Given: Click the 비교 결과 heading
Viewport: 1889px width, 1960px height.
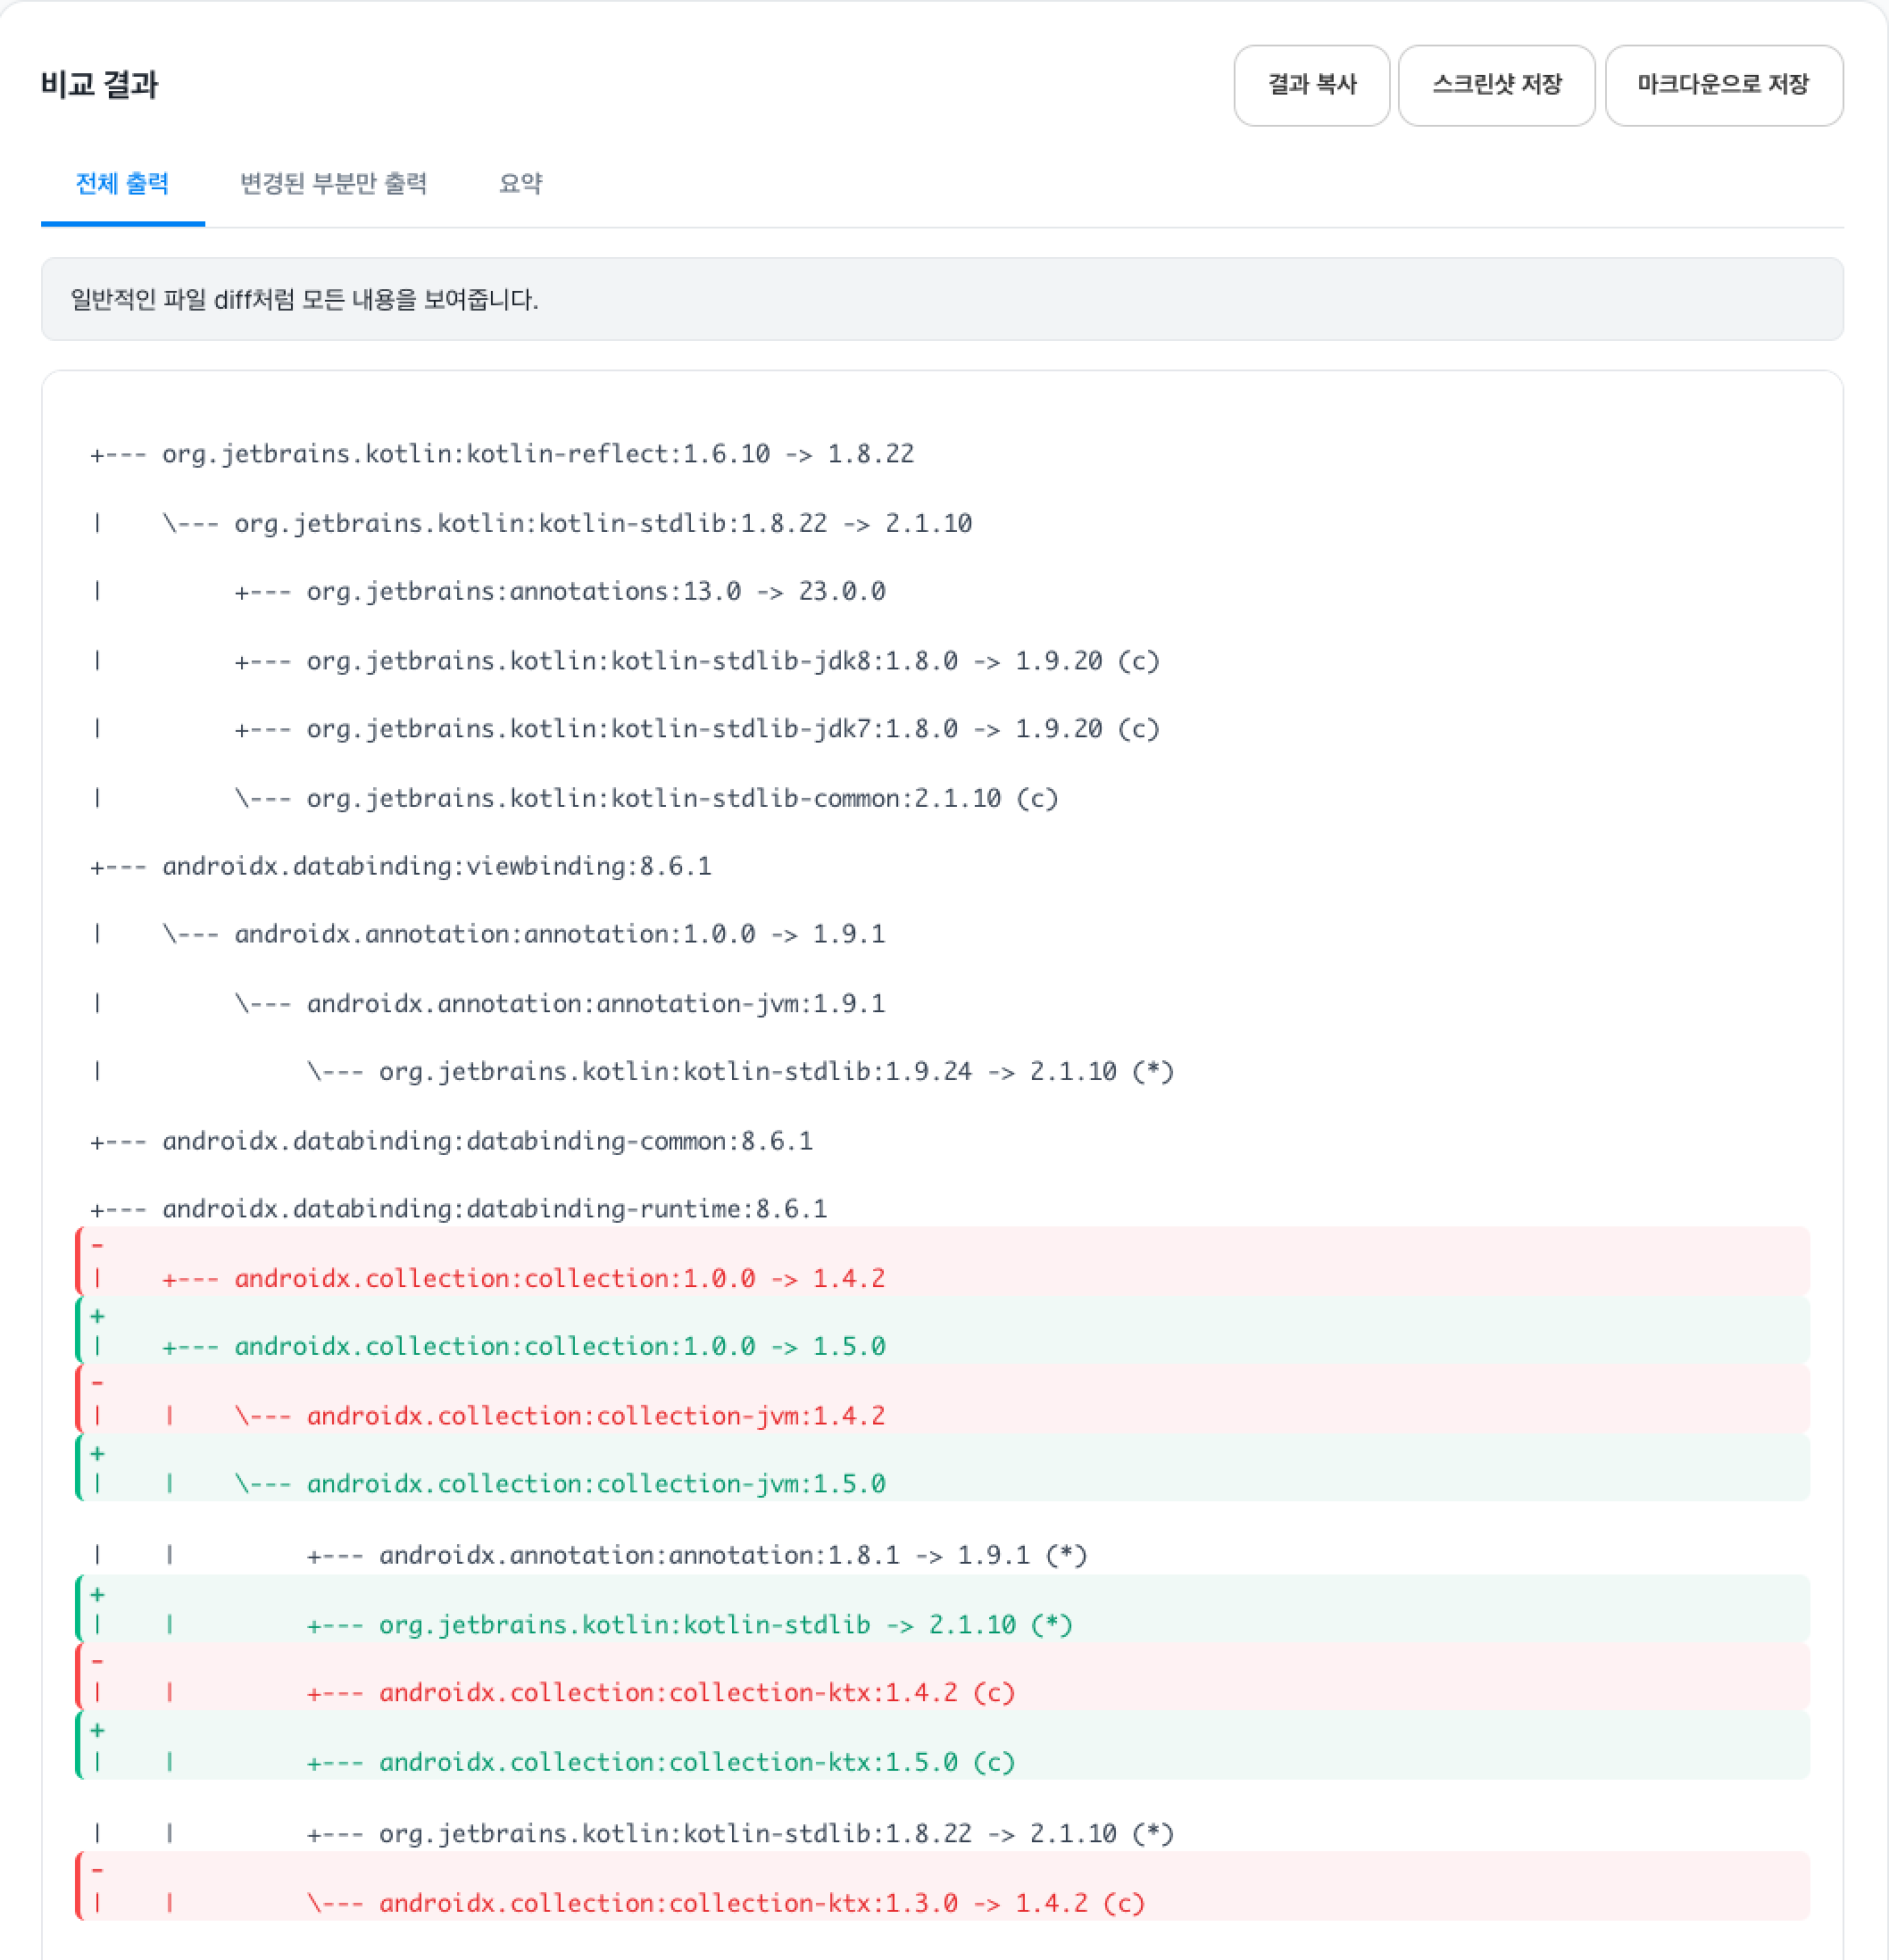Looking at the screenshot, I should click(100, 85).
